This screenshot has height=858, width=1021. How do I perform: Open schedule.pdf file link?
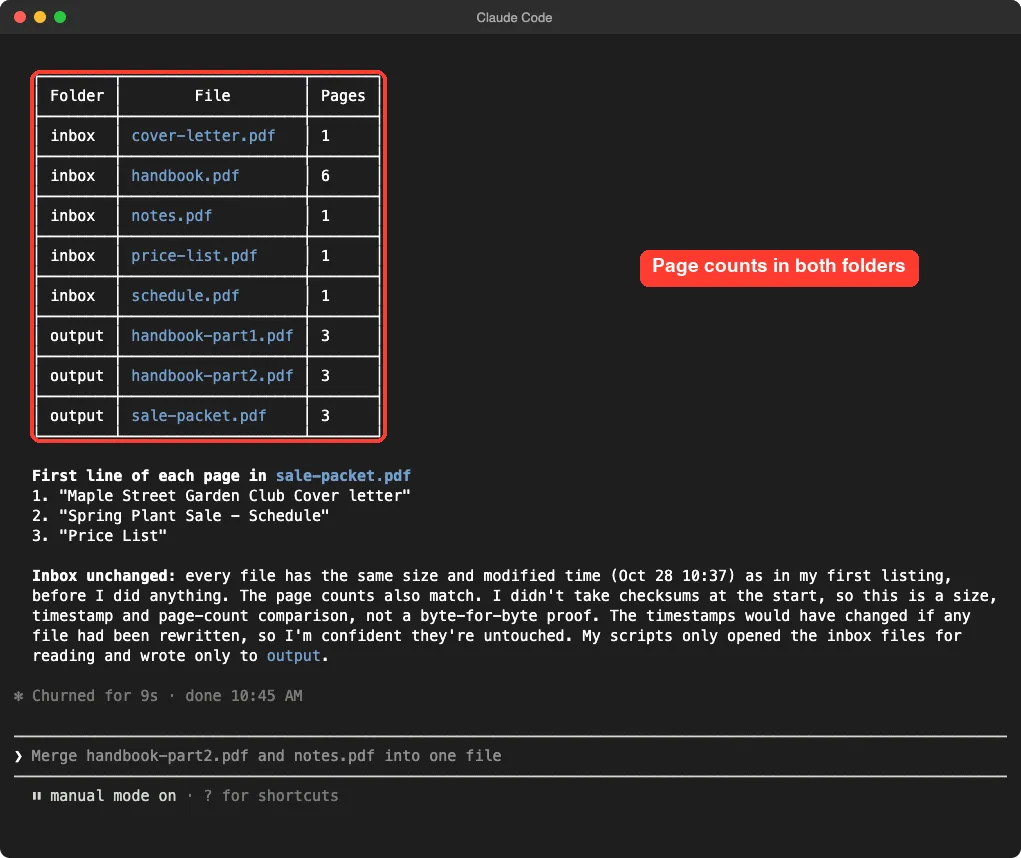tap(185, 296)
